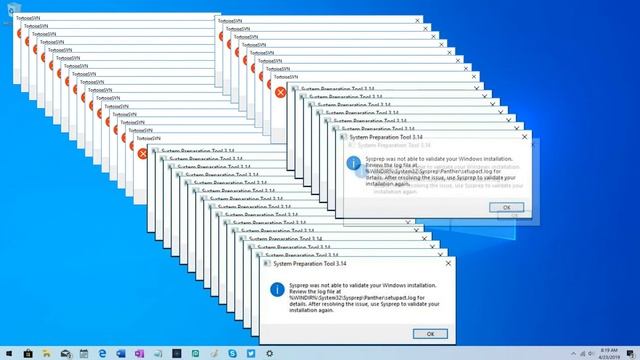Click the frontmost 'TortoiseSVN' title in right stack
This screenshot has width=640, height=360.
pyautogui.click(x=286, y=77)
